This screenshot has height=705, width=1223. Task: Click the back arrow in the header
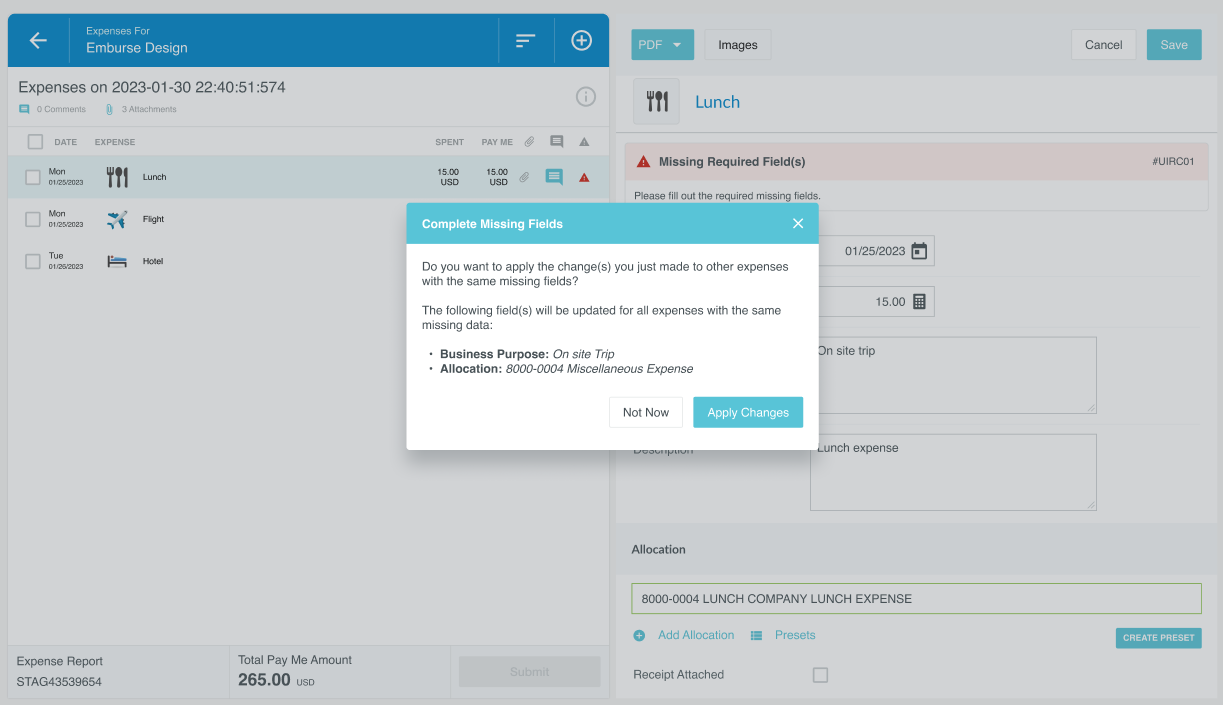click(x=38, y=40)
